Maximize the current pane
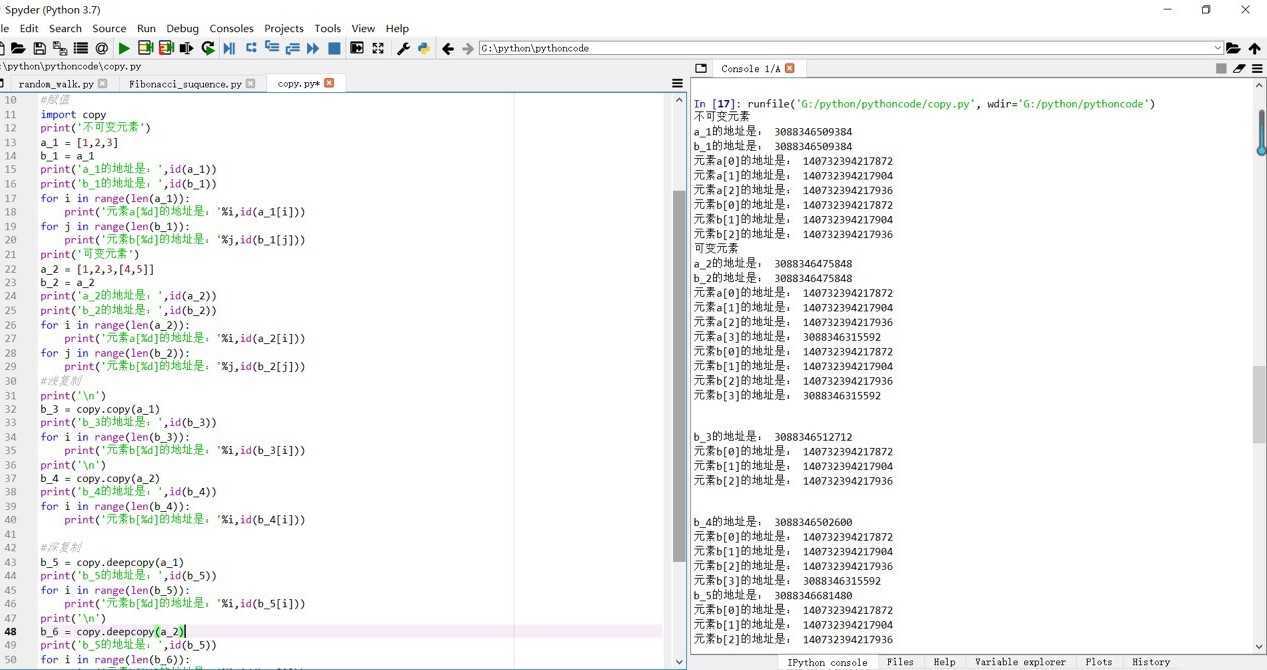The height and width of the screenshot is (670, 1267). (x=356, y=48)
